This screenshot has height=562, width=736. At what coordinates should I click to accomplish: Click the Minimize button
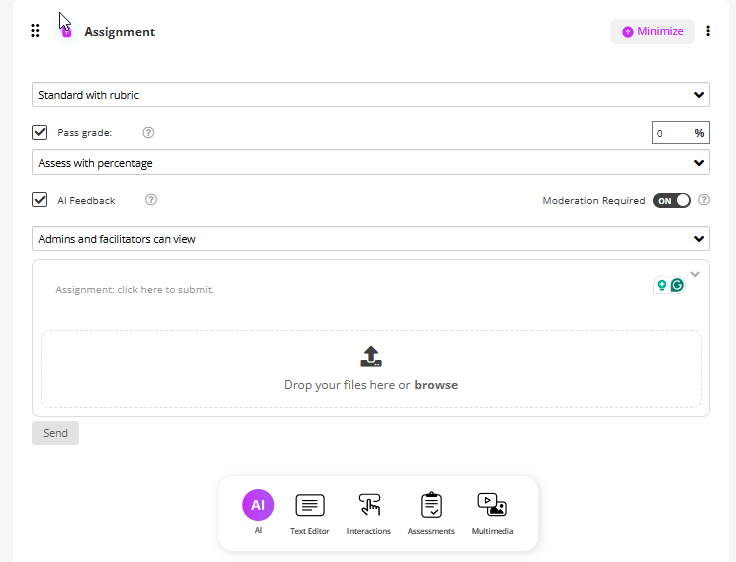coord(652,31)
